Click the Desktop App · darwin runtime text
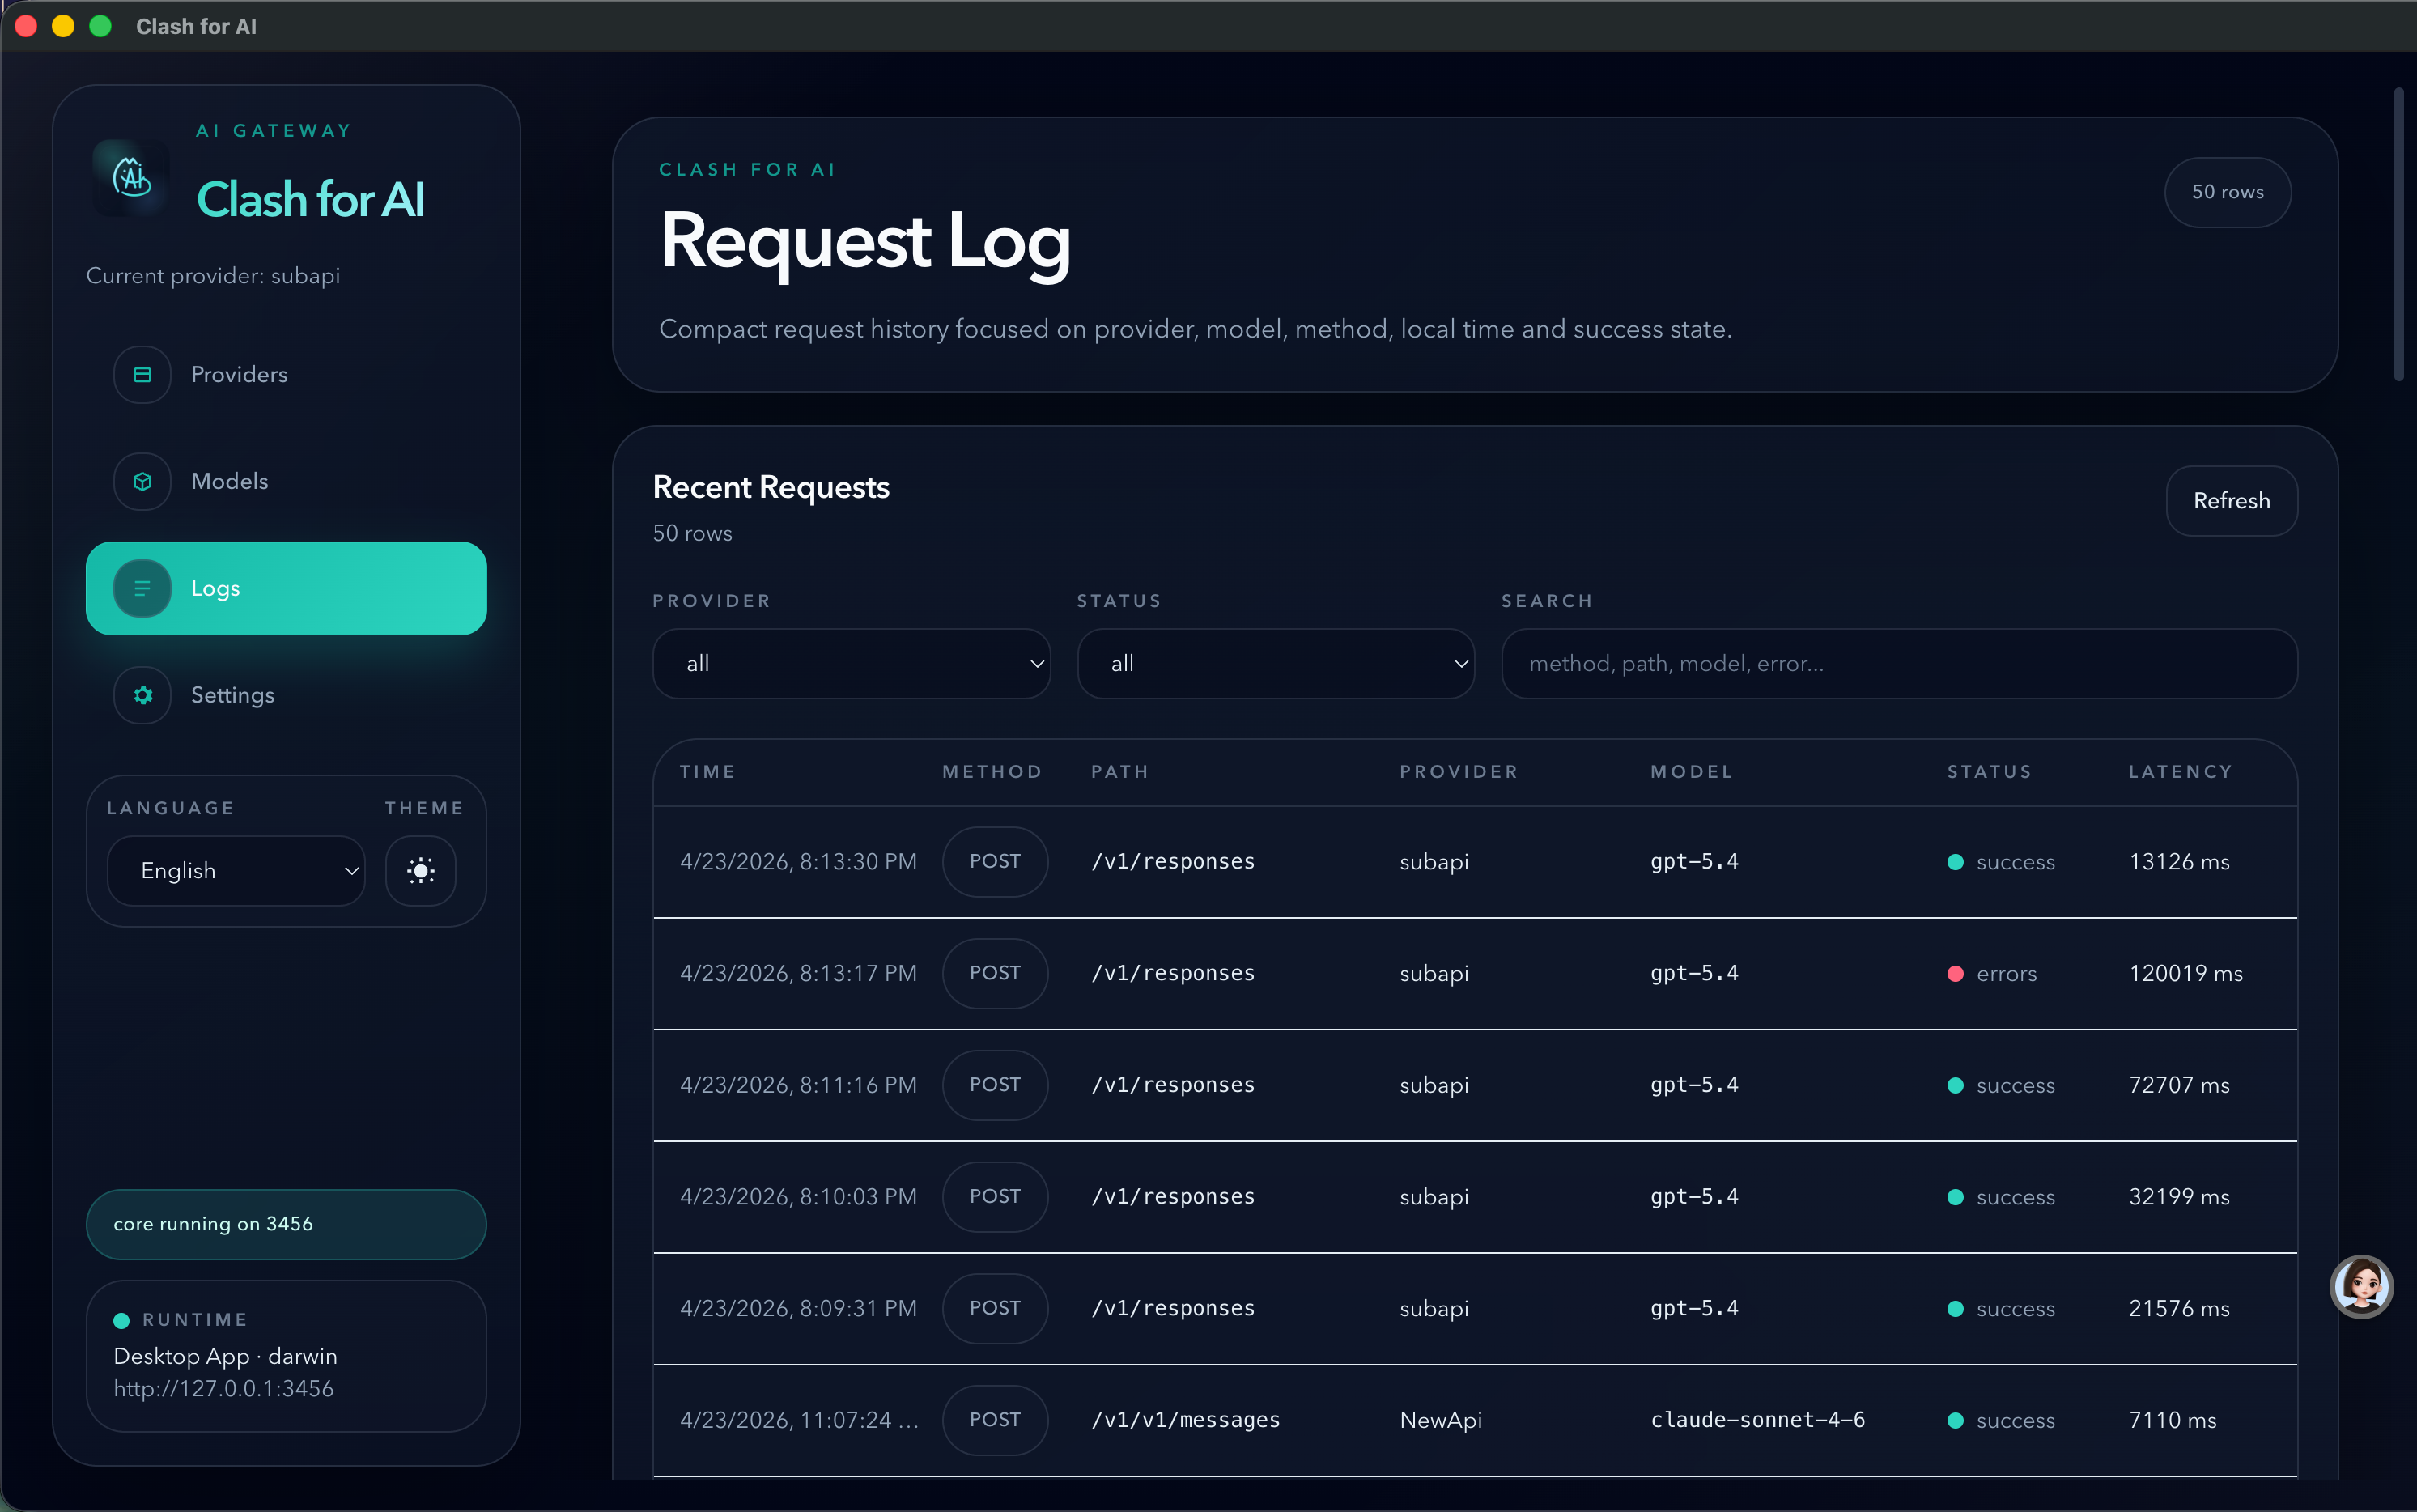 (225, 1356)
